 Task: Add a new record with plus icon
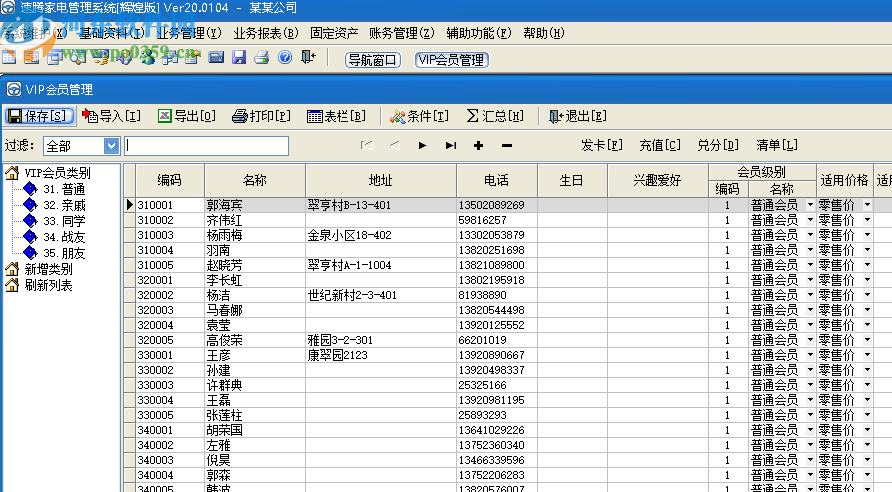(x=478, y=146)
